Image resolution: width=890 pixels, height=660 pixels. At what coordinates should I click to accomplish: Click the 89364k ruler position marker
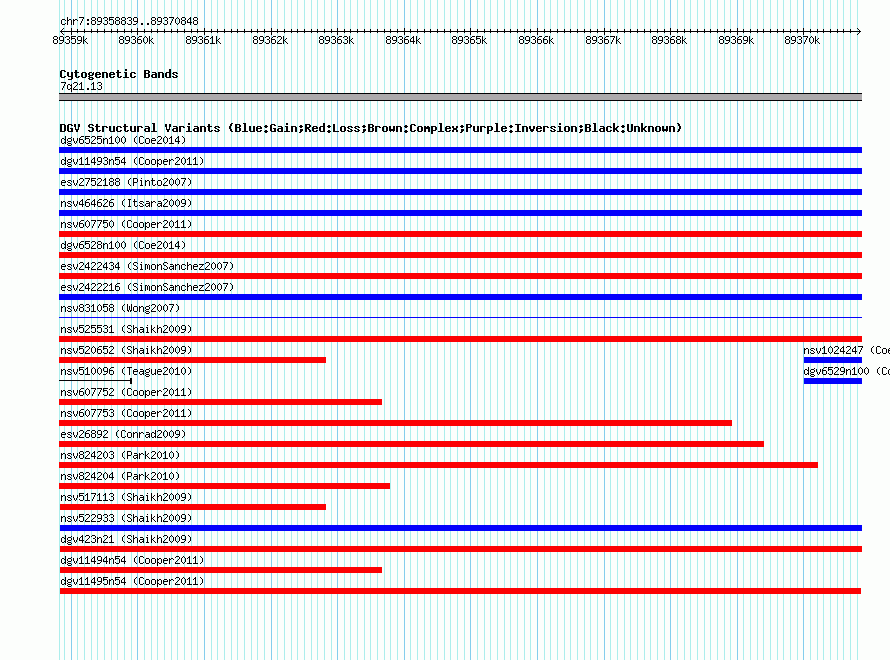coord(403,40)
